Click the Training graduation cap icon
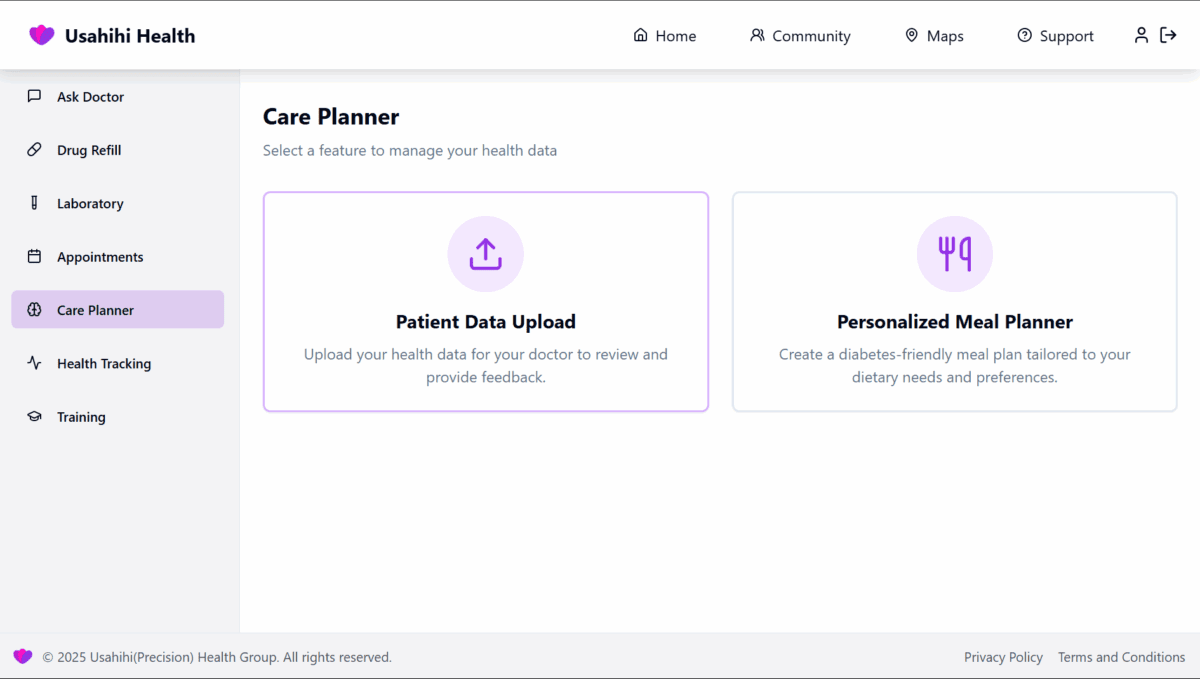 coord(34,417)
